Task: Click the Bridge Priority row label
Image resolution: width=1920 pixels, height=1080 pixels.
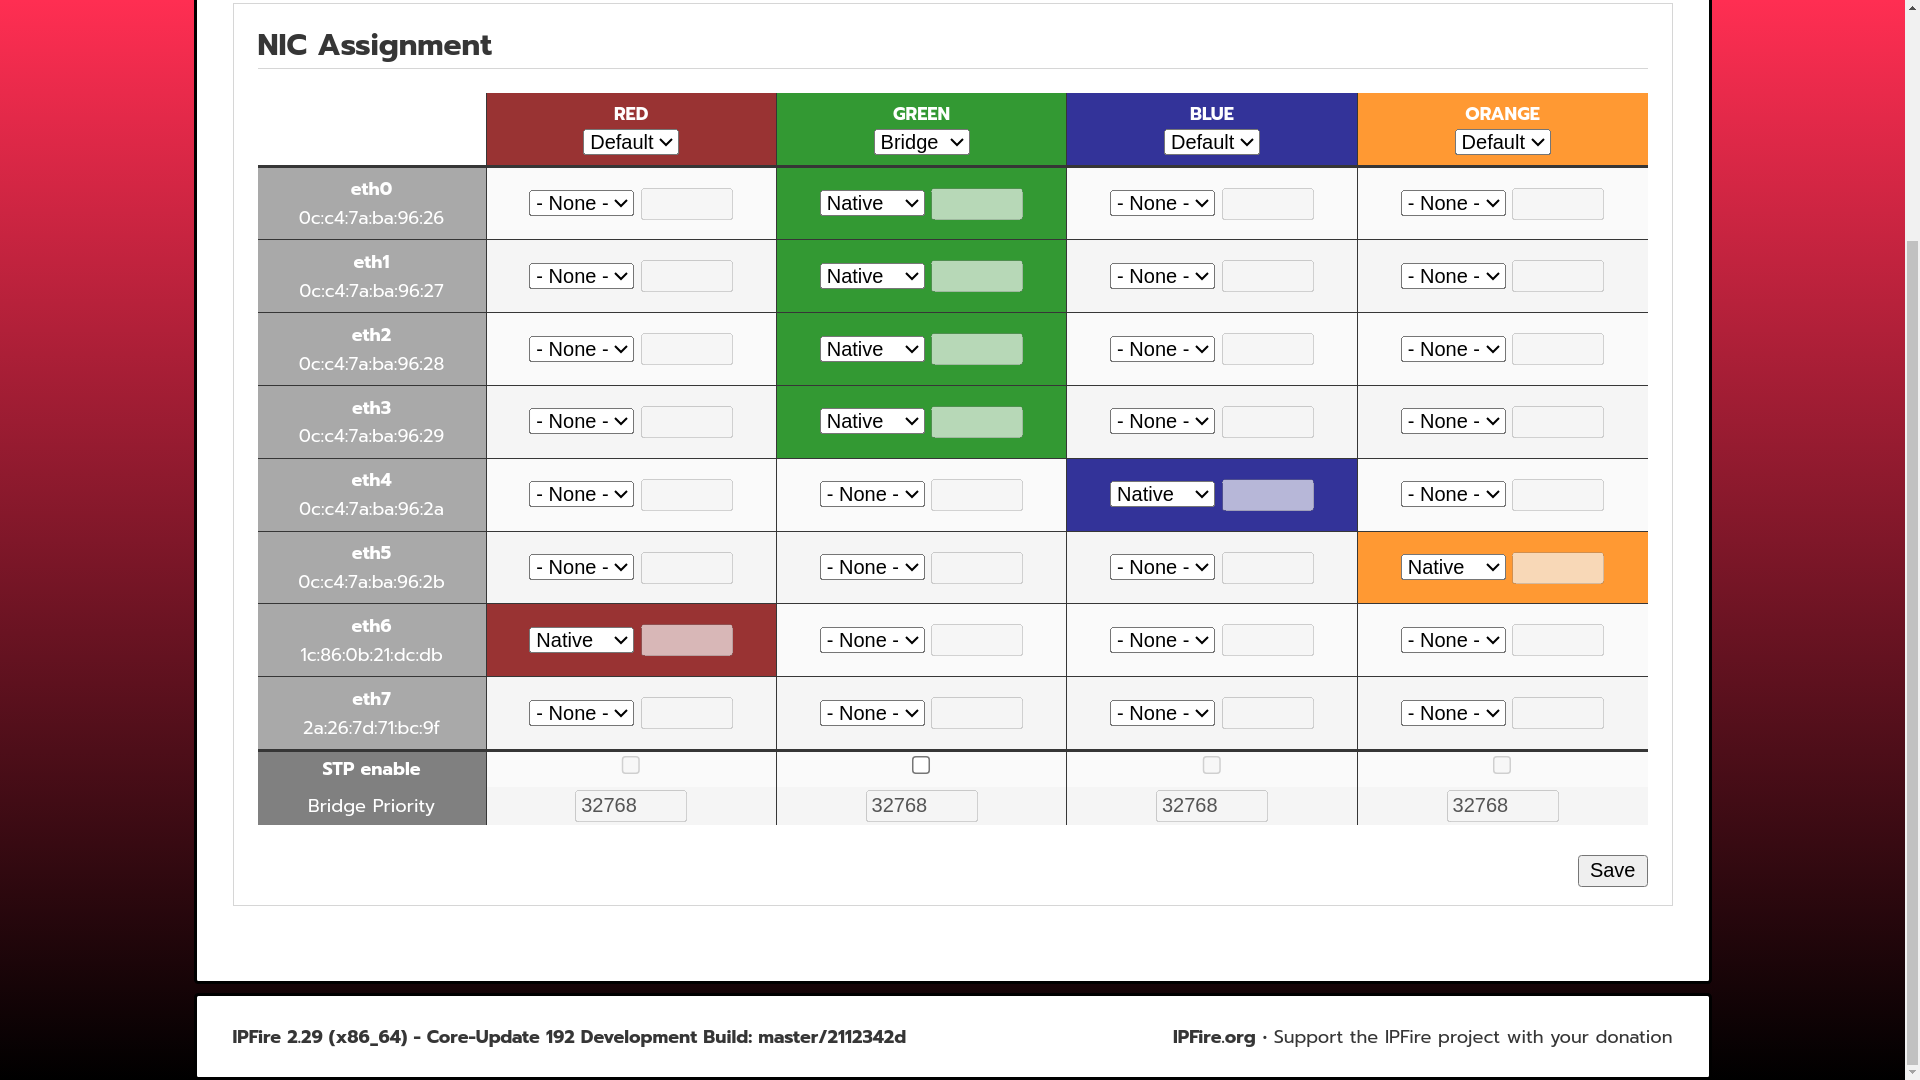Action: (371, 806)
